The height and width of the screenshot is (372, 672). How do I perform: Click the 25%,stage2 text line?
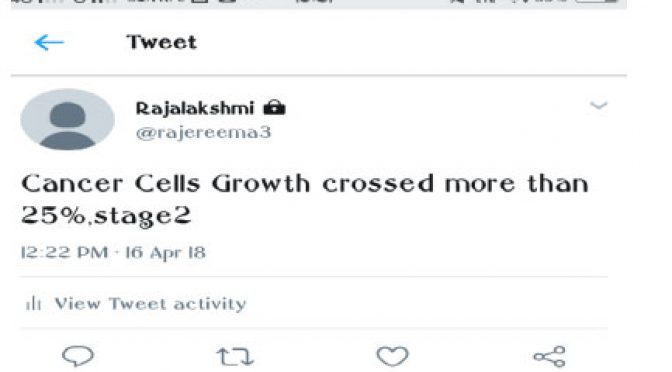[x=106, y=216]
